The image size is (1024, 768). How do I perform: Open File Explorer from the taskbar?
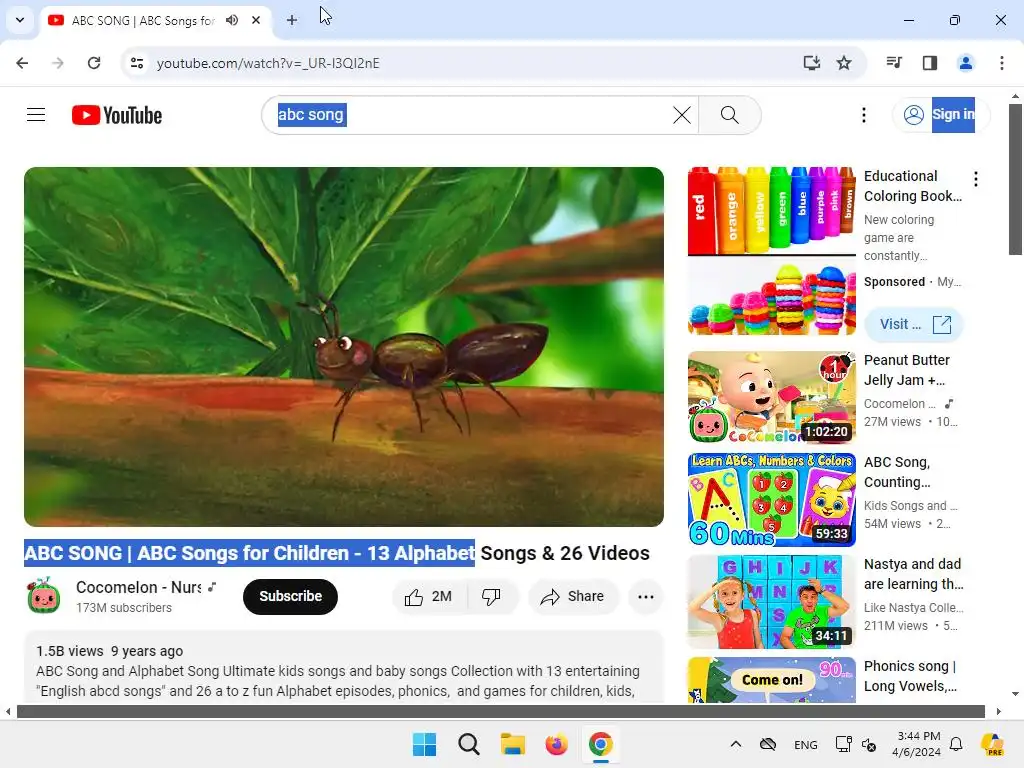click(513, 744)
